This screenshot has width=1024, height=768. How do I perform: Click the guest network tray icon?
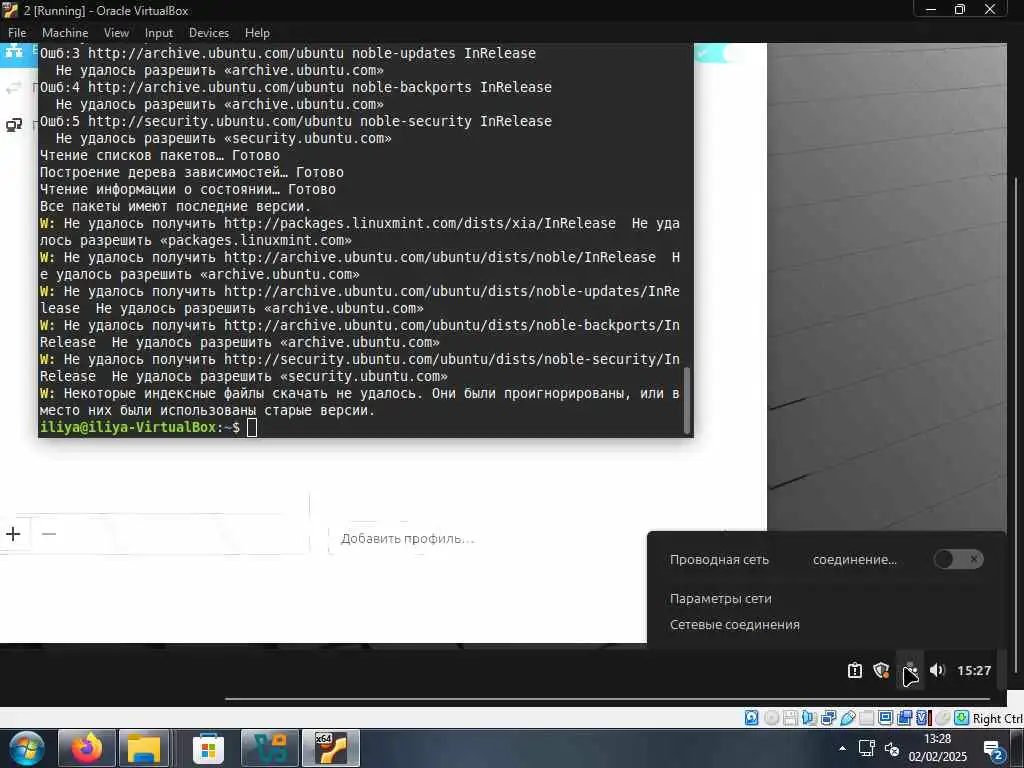(910, 671)
